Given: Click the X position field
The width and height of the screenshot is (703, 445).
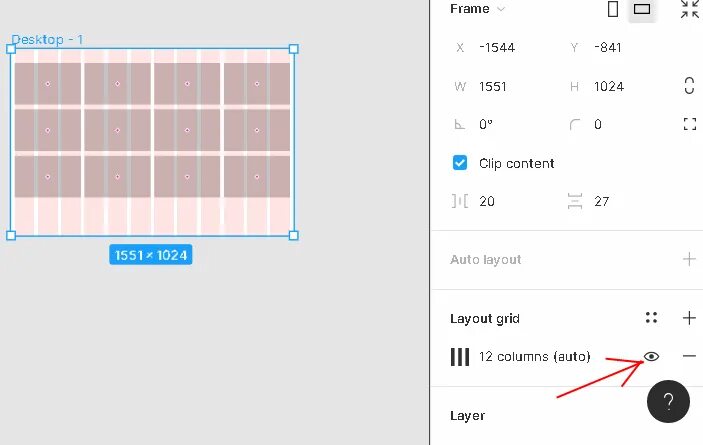Looking at the screenshot, I should tap(506, 48).
